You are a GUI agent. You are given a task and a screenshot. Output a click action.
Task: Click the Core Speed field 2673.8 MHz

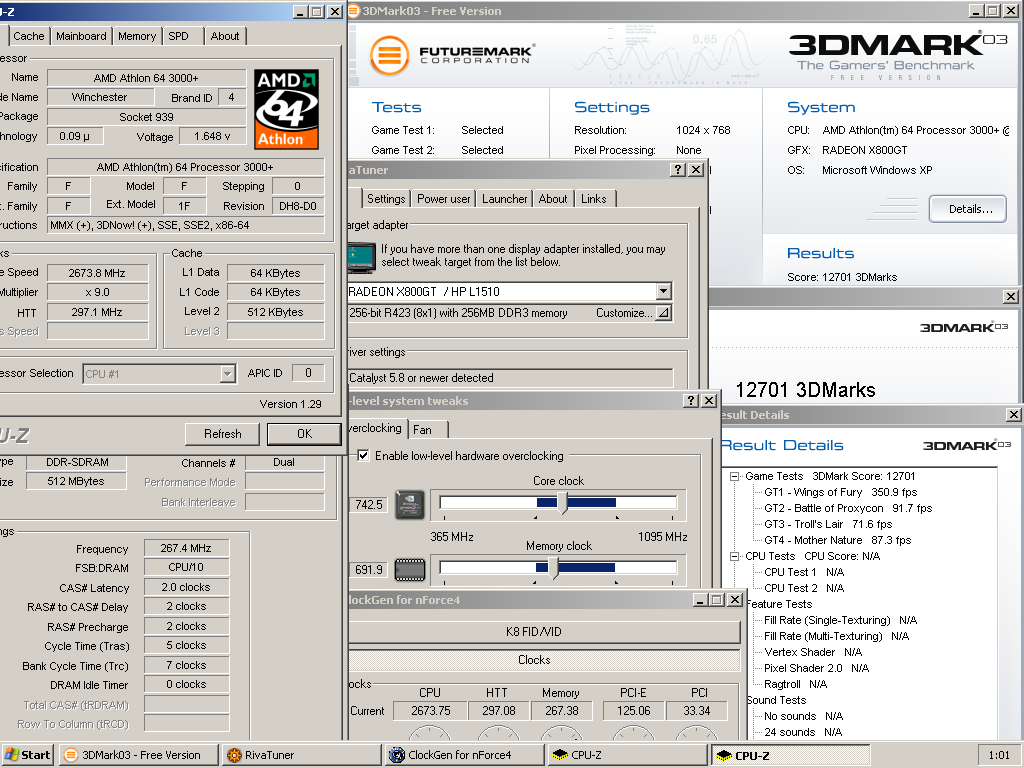coord(97,273)
